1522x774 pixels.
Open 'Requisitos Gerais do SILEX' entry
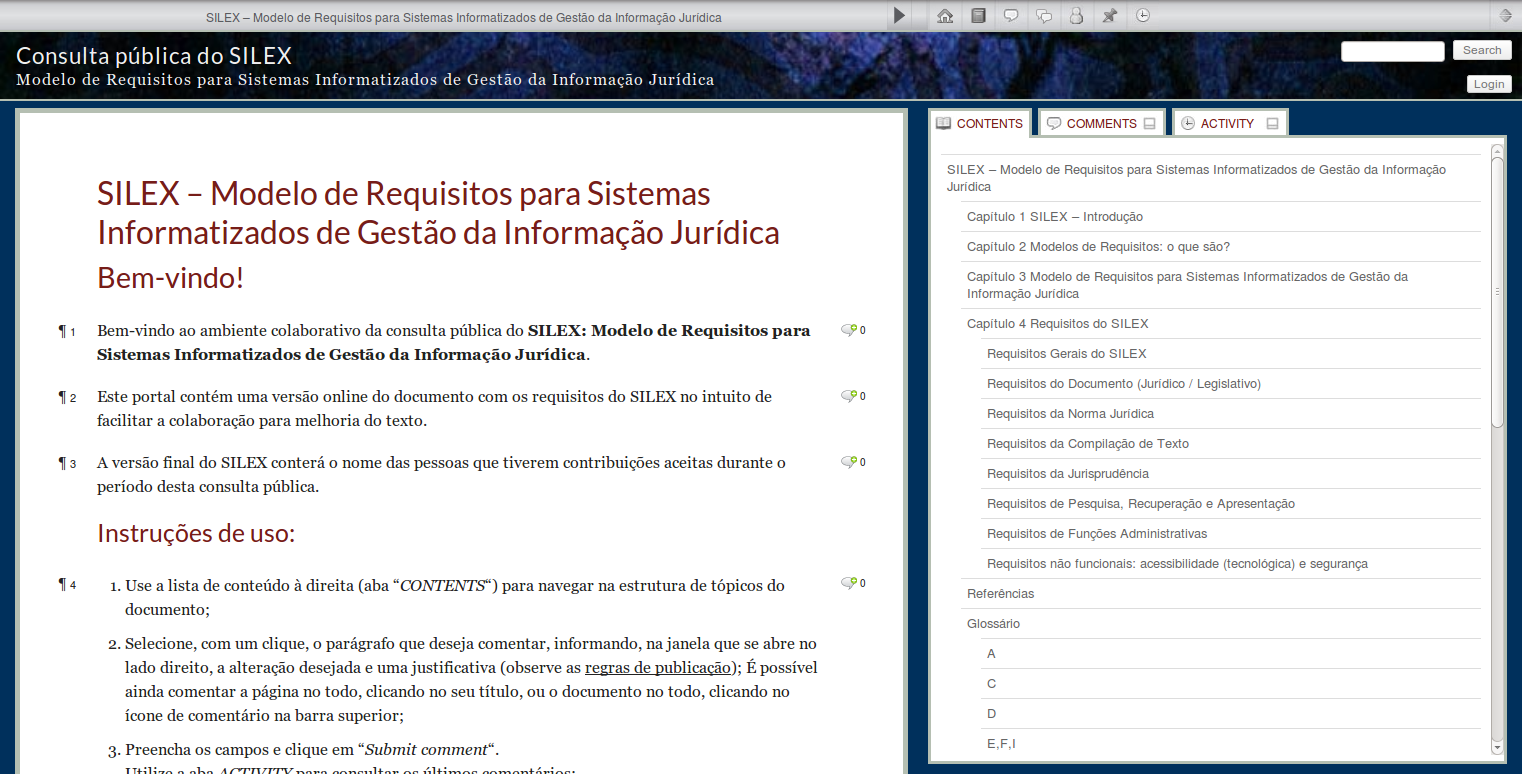(1231, 354)
